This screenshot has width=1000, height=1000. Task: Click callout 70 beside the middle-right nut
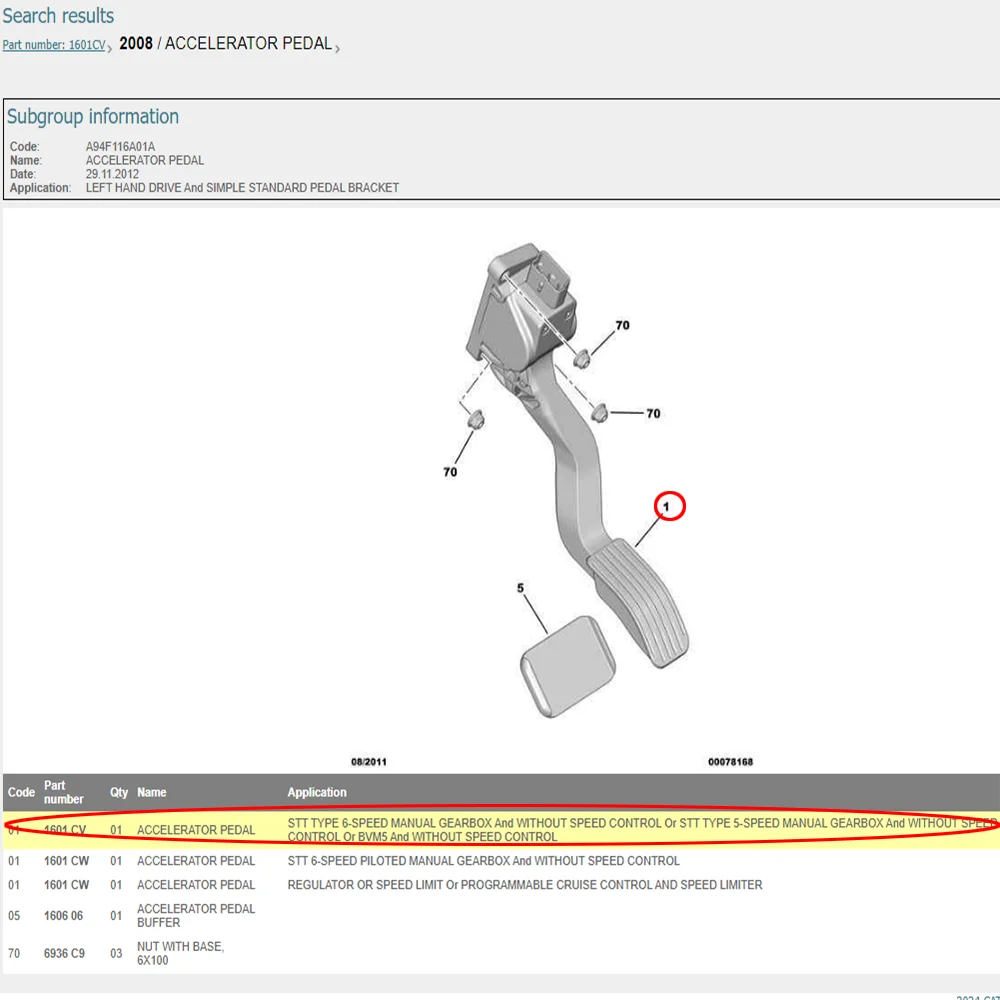pyautogui.click(x=653, y=413)
